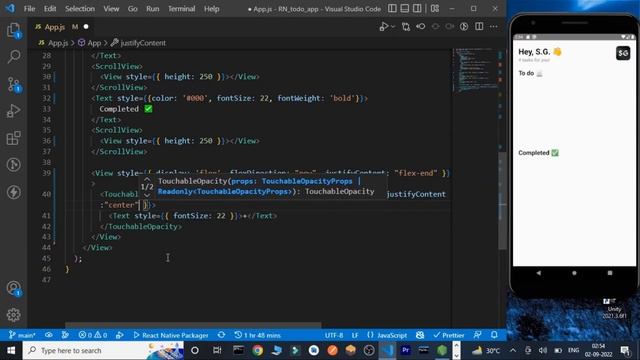Screen dimensions: 640x360
Task: Click the main branch in status bar
Action: [22, 335]
